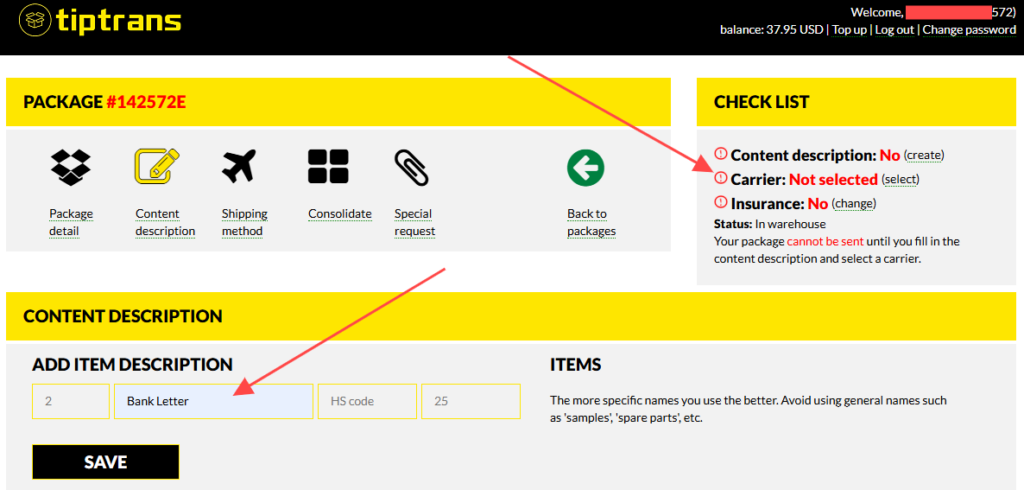
Task: Click the red 'cannot be sent' text
Action: [825, 241]
